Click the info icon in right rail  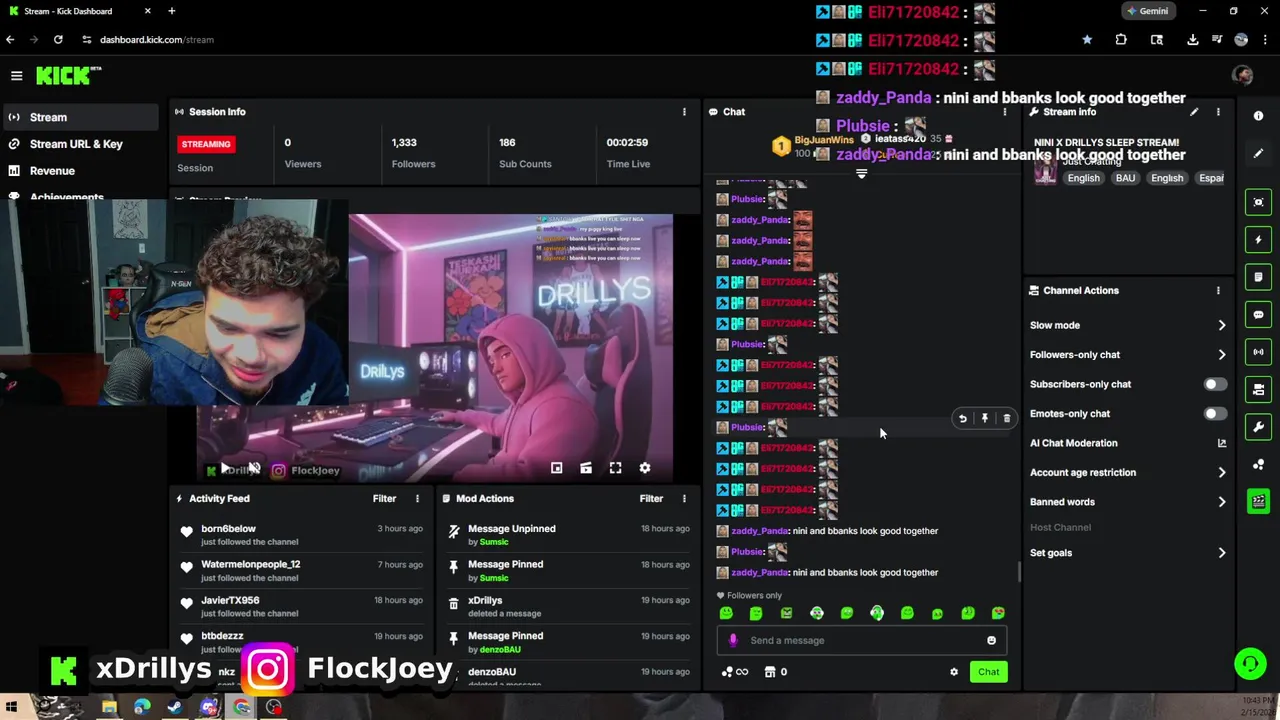[1258, 116]
